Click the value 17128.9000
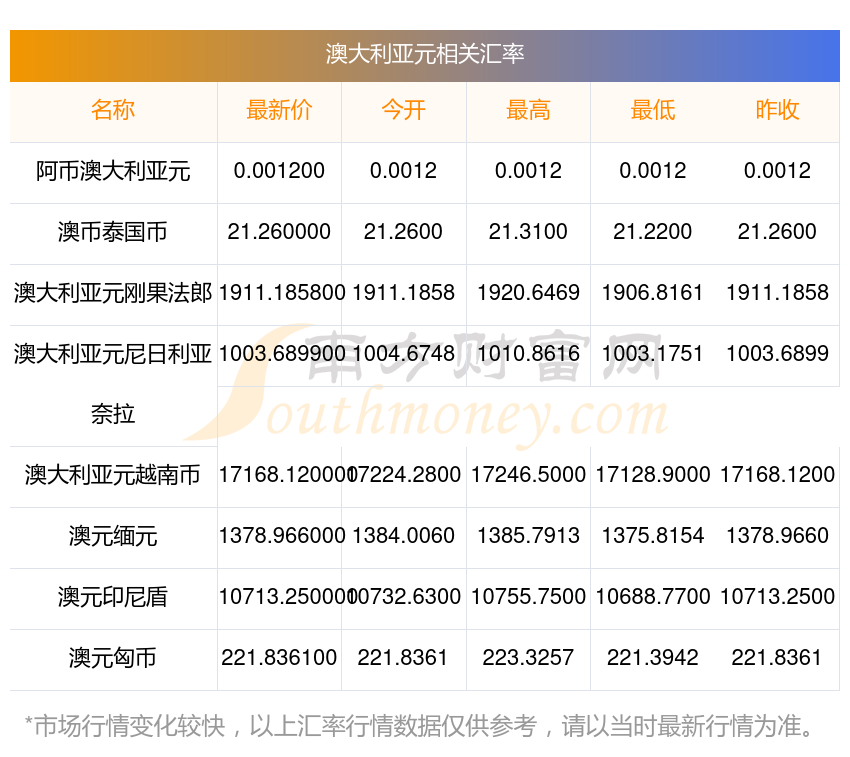 point(653,475)
